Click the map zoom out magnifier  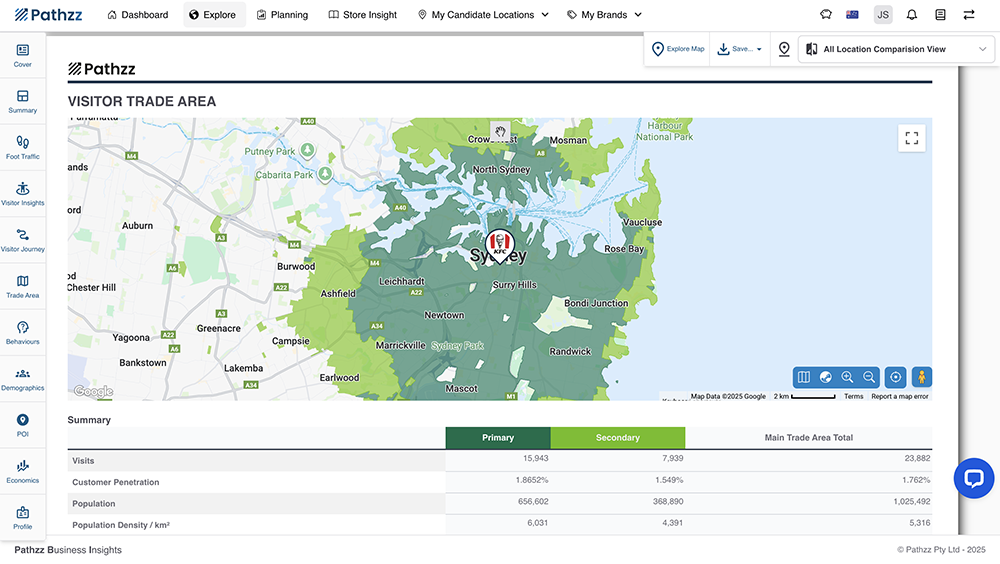[869, 377]
